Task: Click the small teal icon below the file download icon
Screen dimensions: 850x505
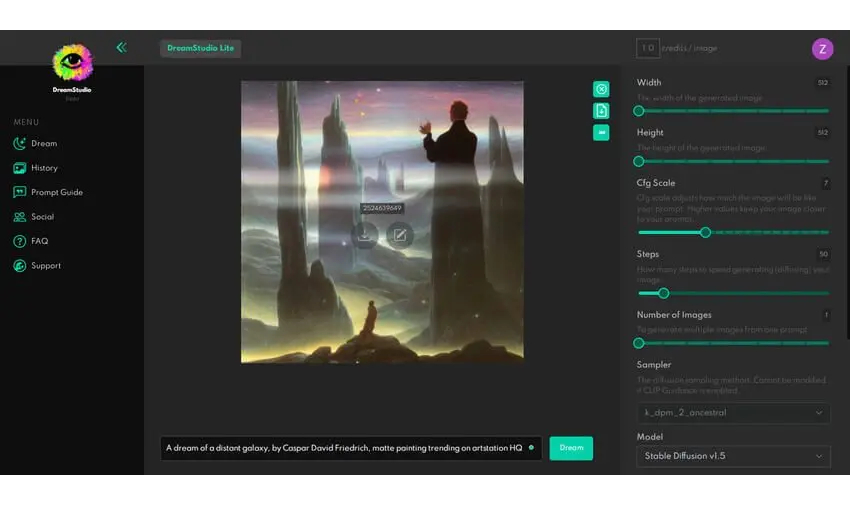Action: click(601, 132)
